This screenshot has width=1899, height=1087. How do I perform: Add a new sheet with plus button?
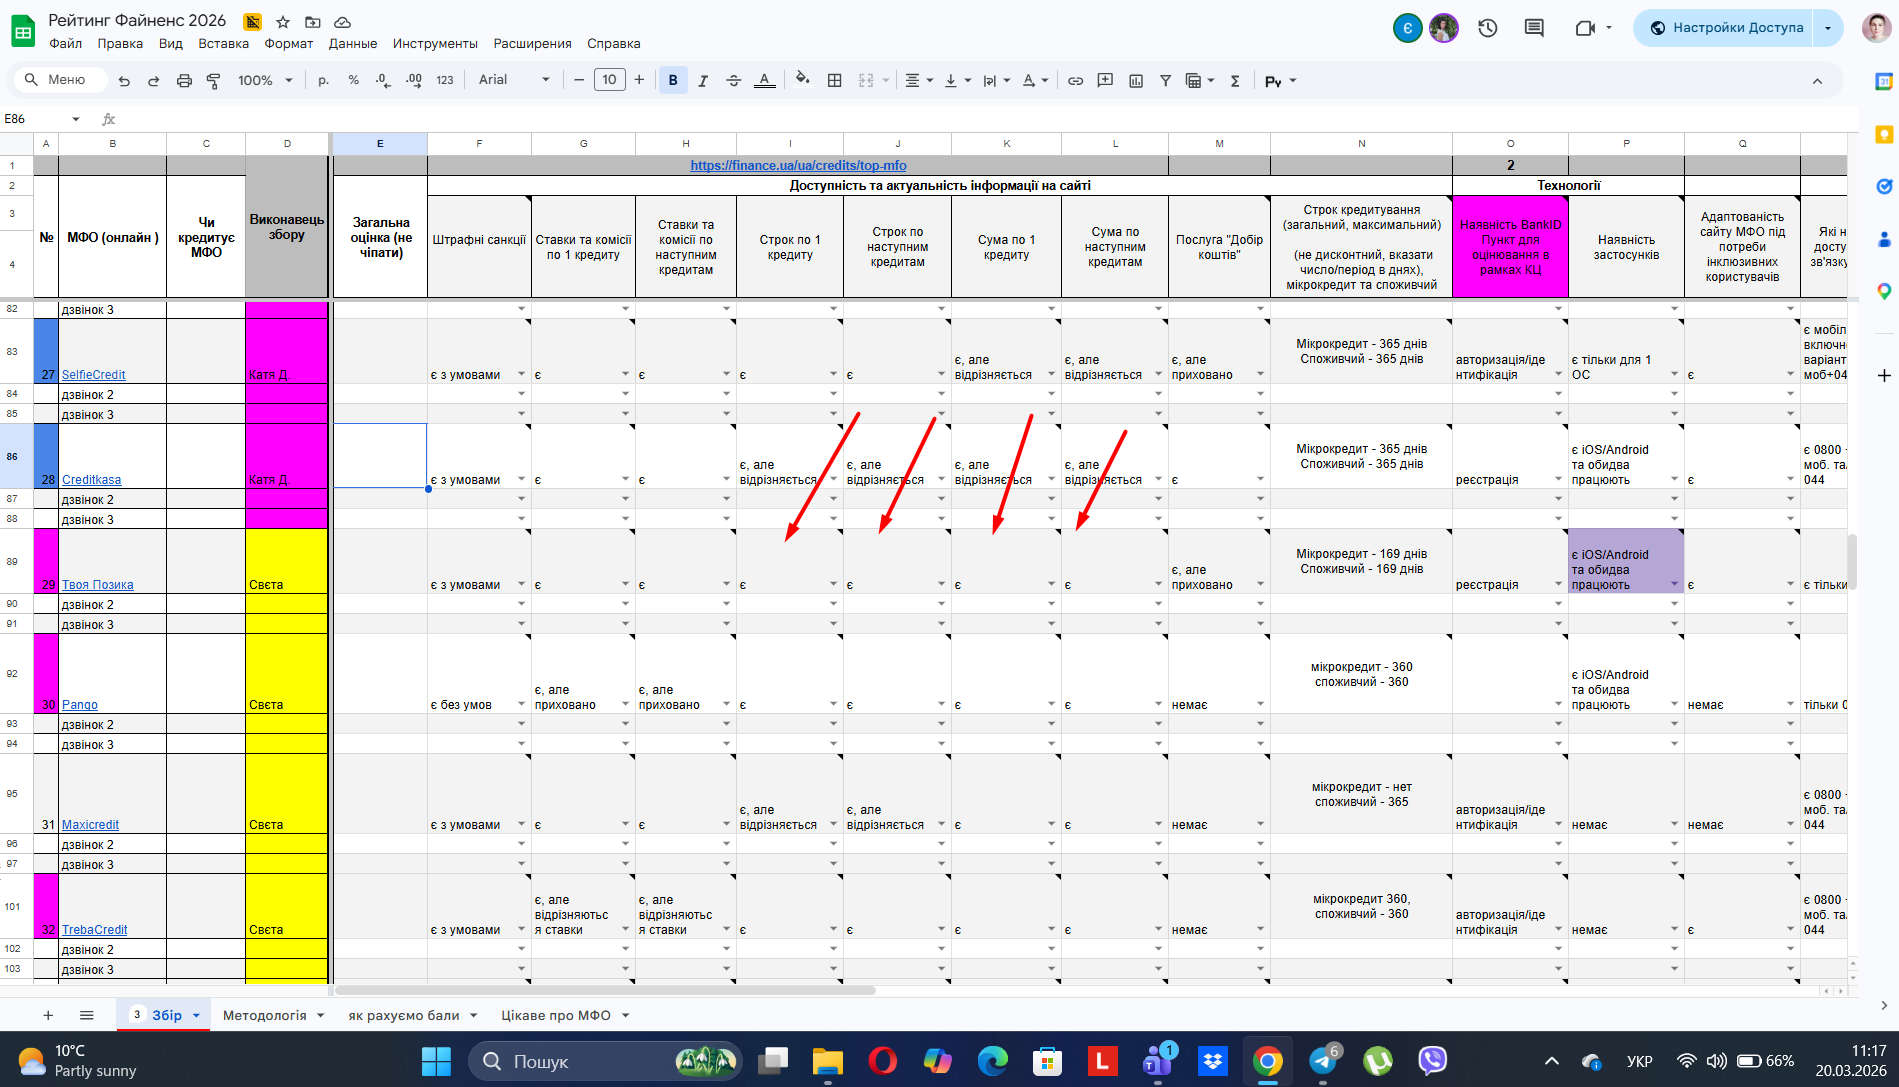point(48,1015)
